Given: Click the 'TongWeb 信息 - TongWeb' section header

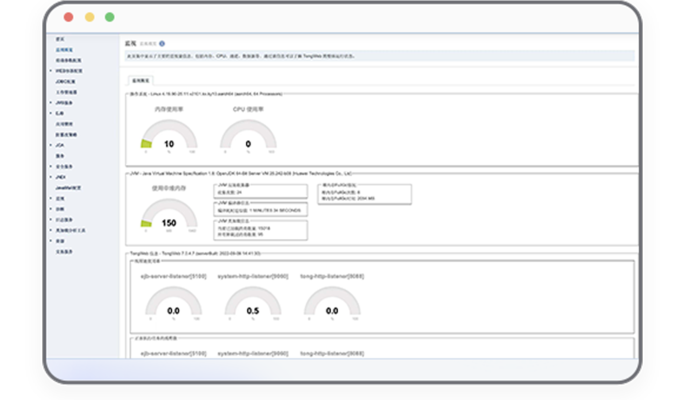Looking at the screenshot, I should pos(195,253).
